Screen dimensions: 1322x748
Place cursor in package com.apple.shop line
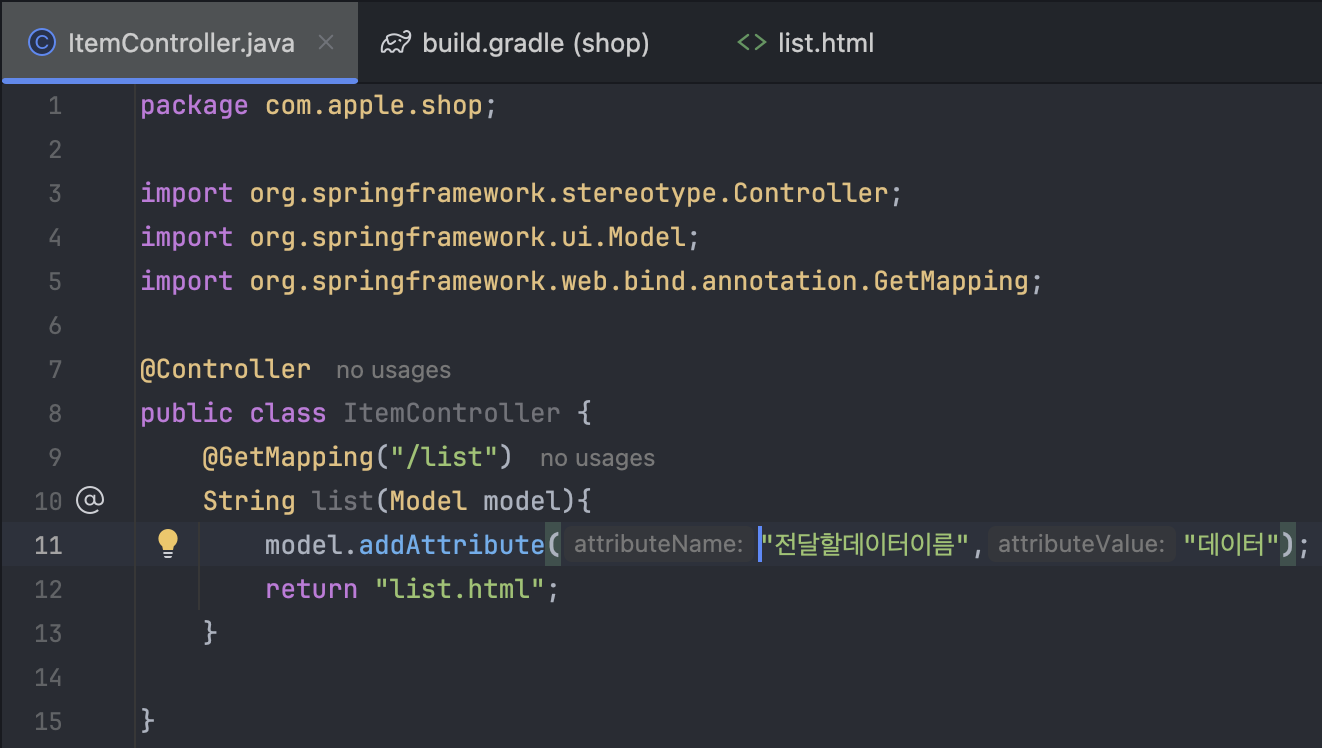(318, 105)
